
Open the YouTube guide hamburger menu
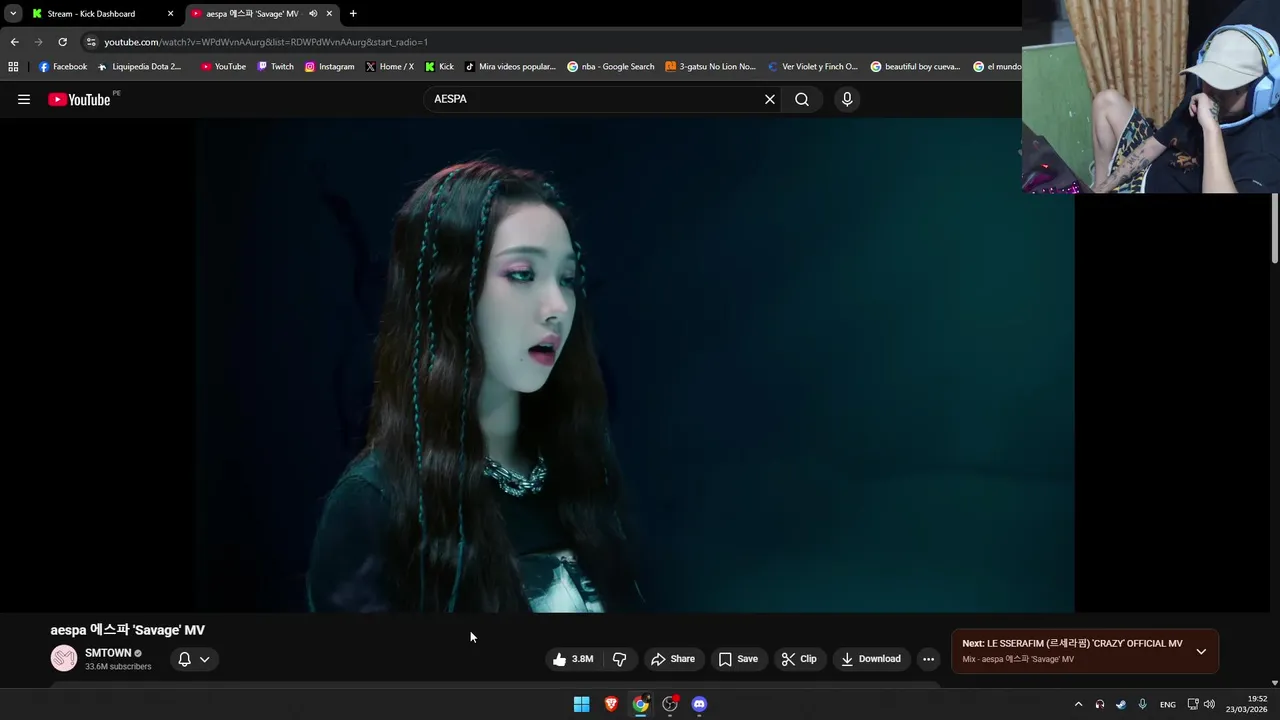coord(24,99)
